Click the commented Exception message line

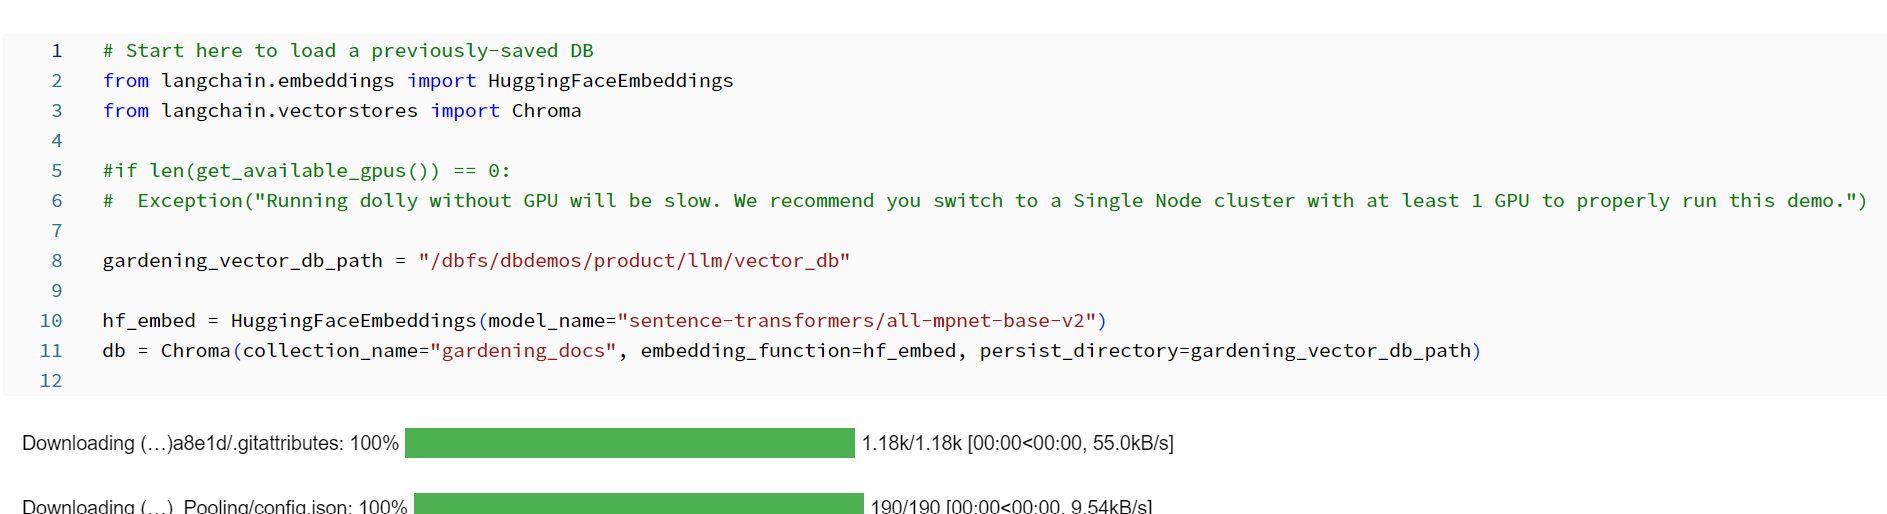click(984, 201)
